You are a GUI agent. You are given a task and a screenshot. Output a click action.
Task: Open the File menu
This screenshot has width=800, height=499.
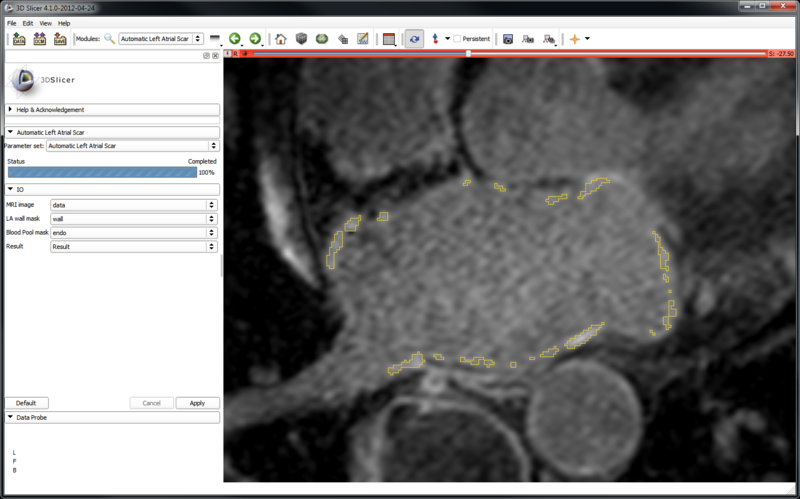click(x=12, y=22)
